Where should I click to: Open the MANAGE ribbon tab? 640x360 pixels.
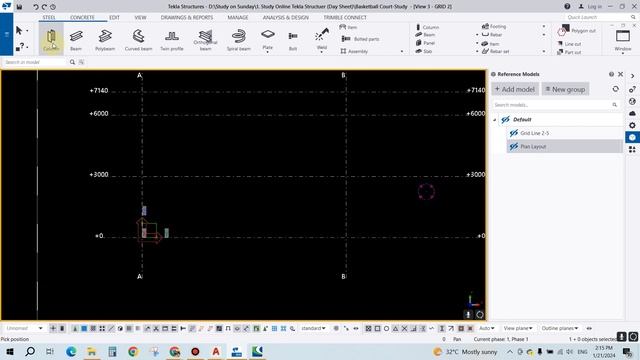(x=238, y=18)
